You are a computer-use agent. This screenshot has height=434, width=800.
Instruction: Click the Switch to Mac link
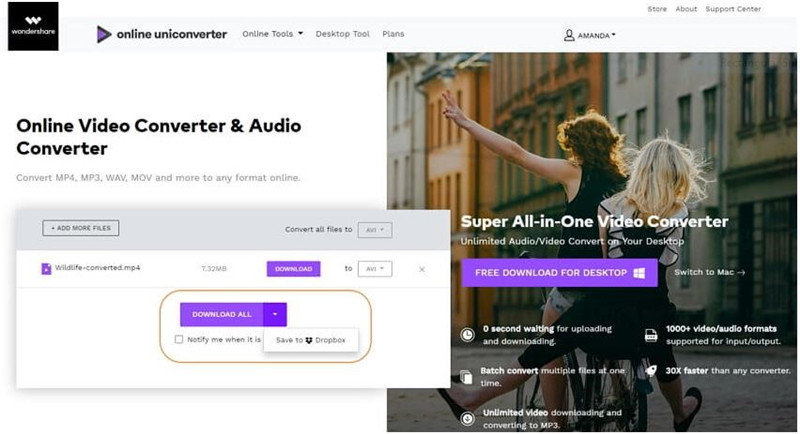pos(710,272)
